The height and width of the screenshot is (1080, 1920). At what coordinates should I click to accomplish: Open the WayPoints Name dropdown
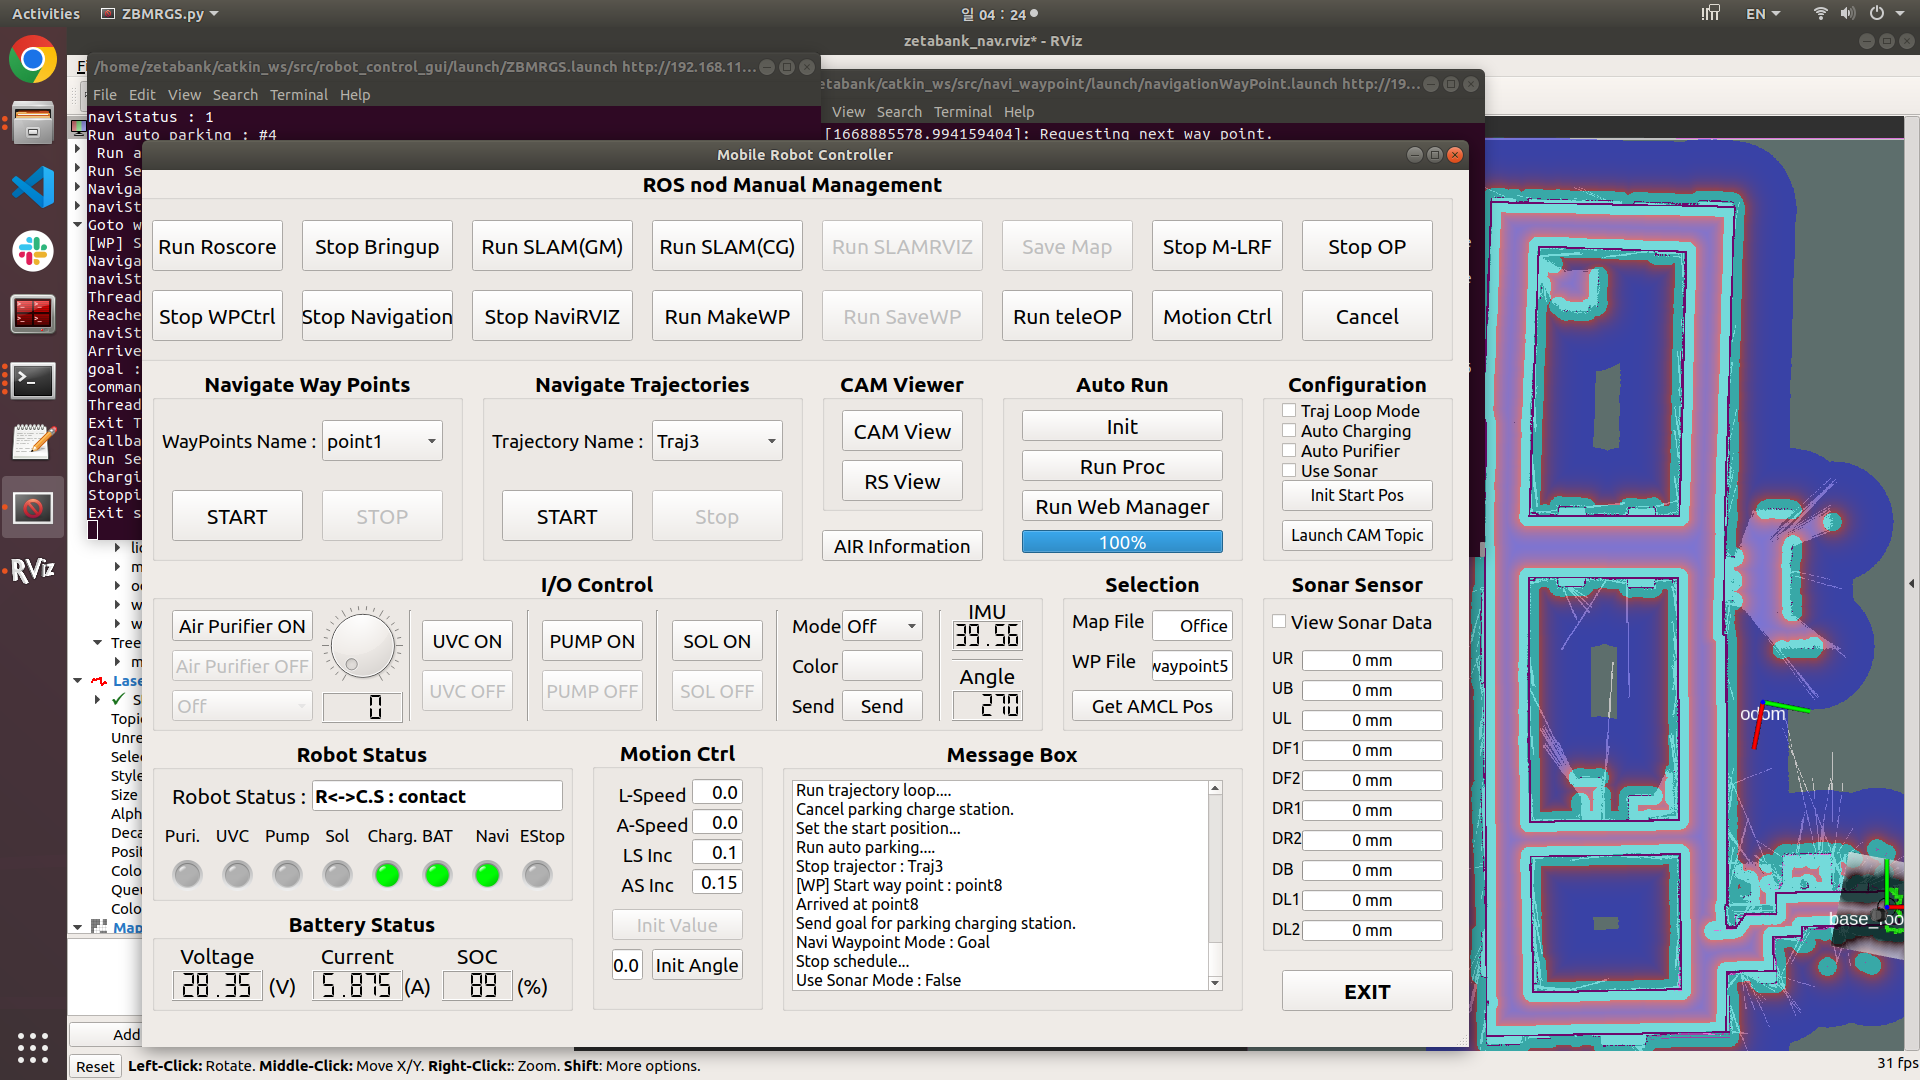tap(382, 441)
